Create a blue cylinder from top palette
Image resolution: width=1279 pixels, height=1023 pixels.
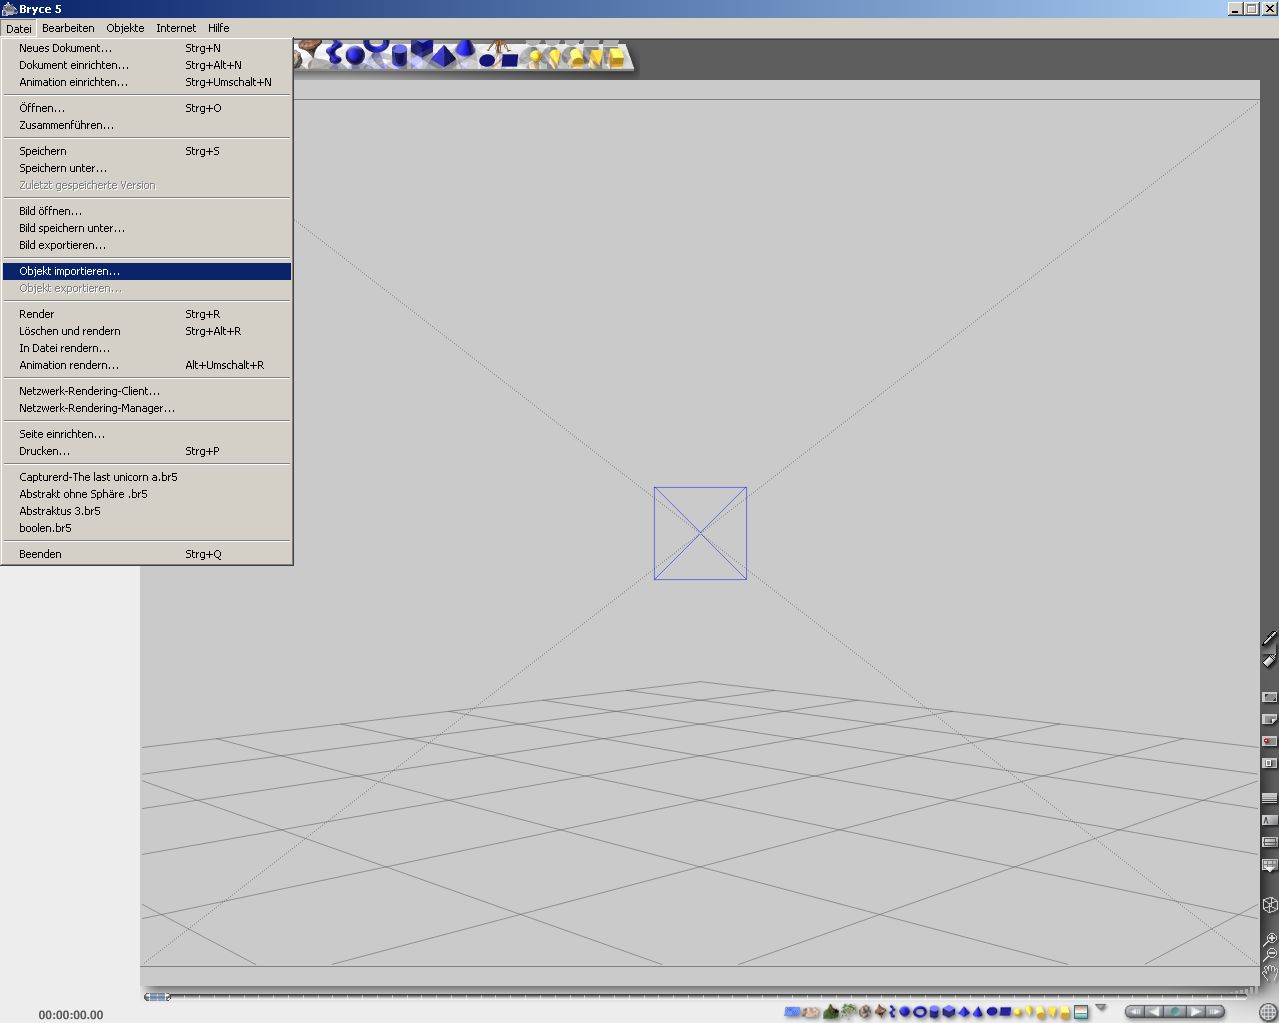click(x=399, y=55)
